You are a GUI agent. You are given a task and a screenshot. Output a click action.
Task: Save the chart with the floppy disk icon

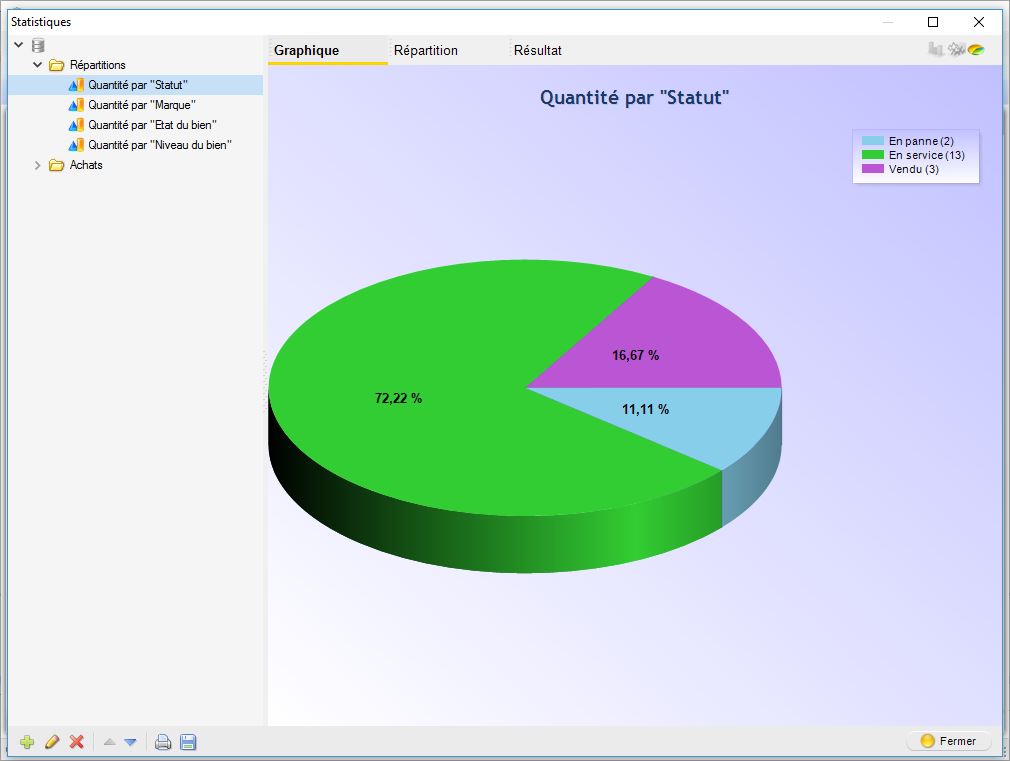(188, 742)
